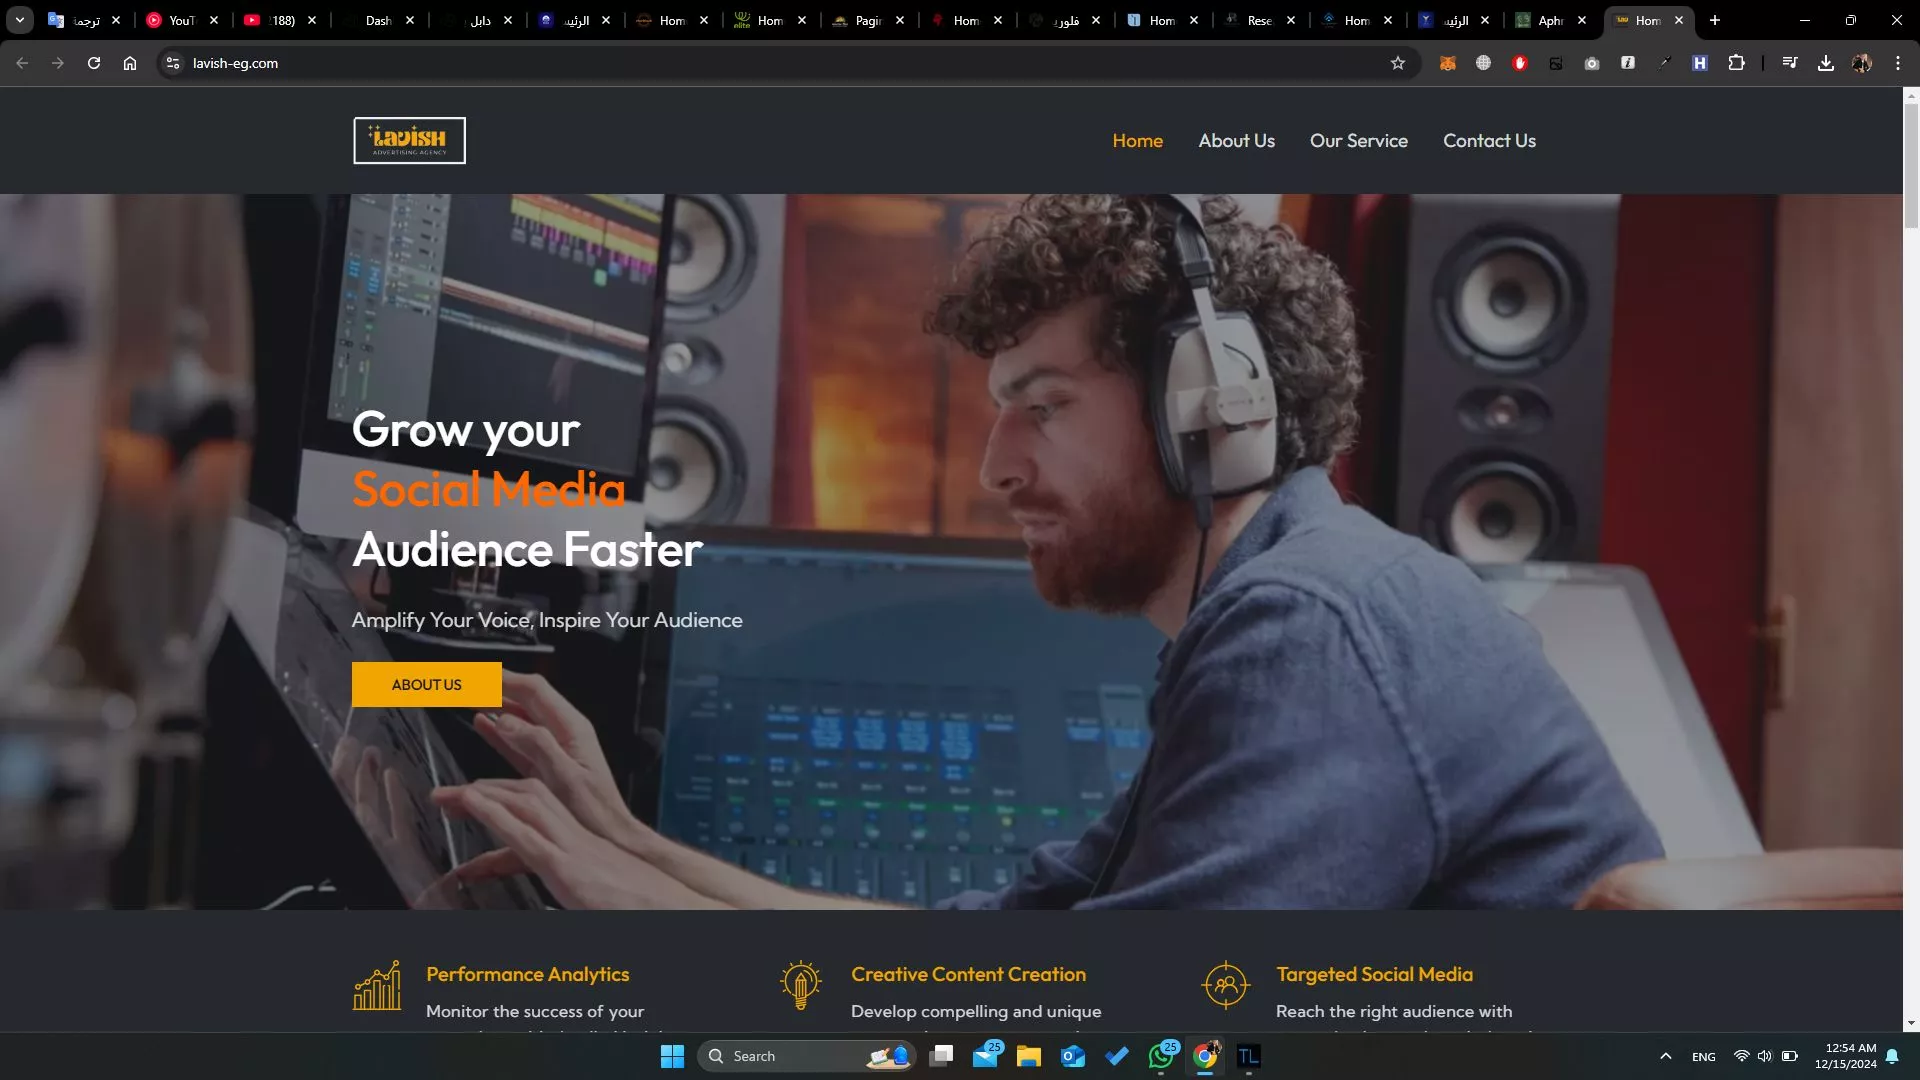Screen dimensions: 1920x1080
Task: Open WhatsApp from the taskbar
Action: (1161, 1056)
